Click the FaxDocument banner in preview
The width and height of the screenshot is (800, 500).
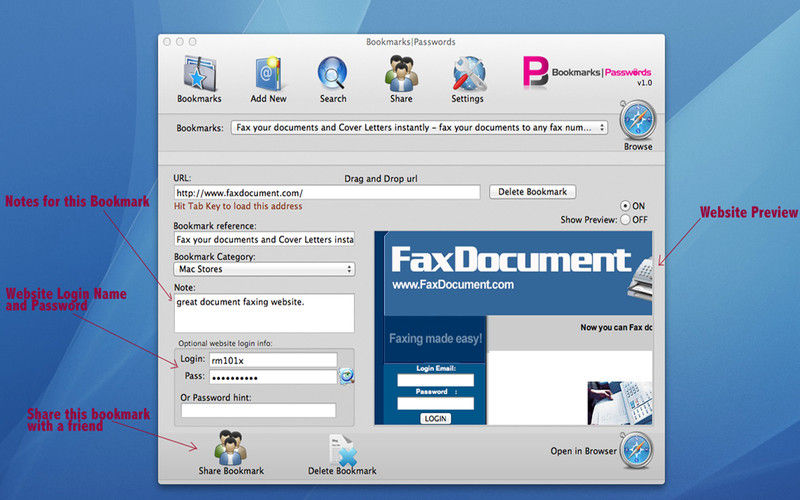518,273
